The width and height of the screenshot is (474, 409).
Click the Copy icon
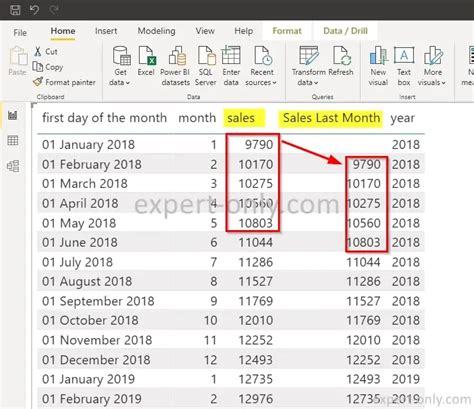click(38, 67)
